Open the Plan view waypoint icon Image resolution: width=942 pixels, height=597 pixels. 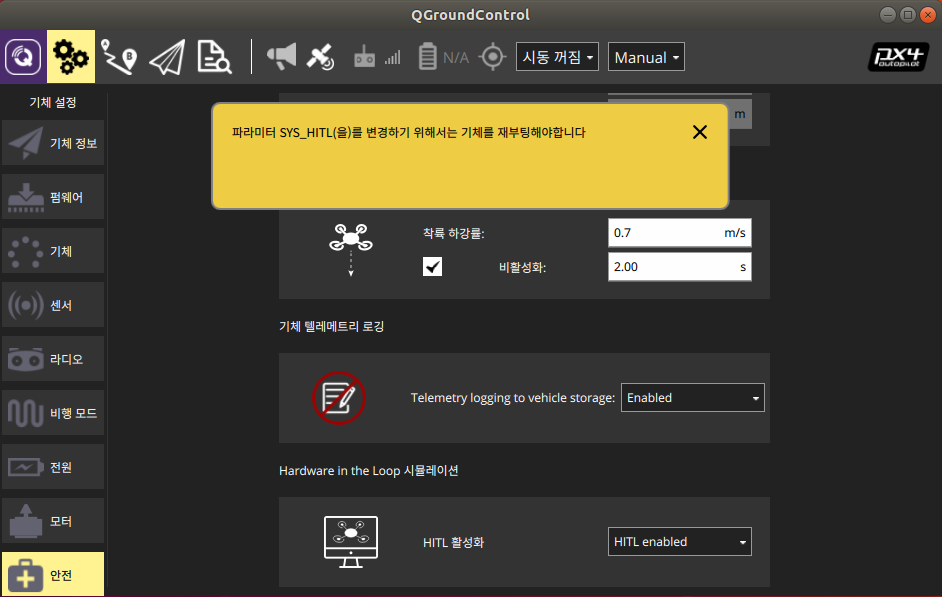coord(119,57)
